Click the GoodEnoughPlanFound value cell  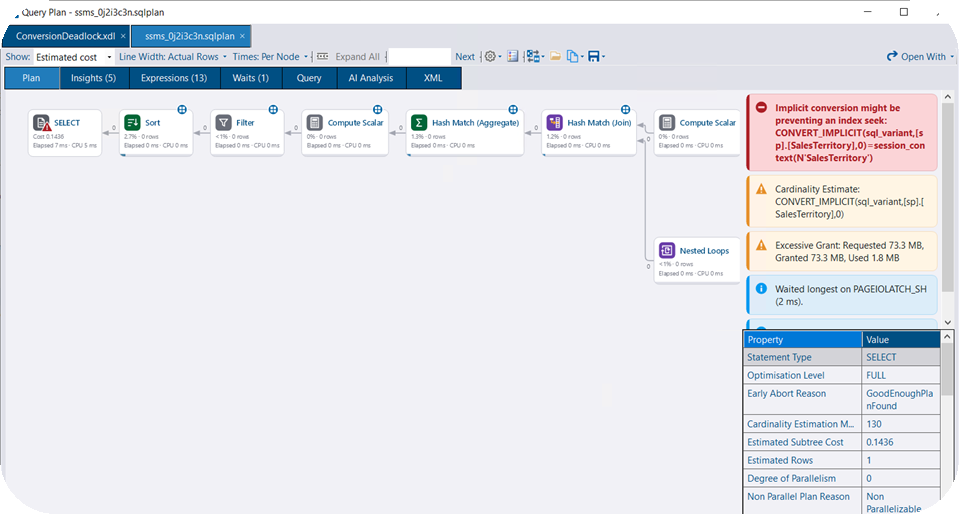tap(901, 399)
